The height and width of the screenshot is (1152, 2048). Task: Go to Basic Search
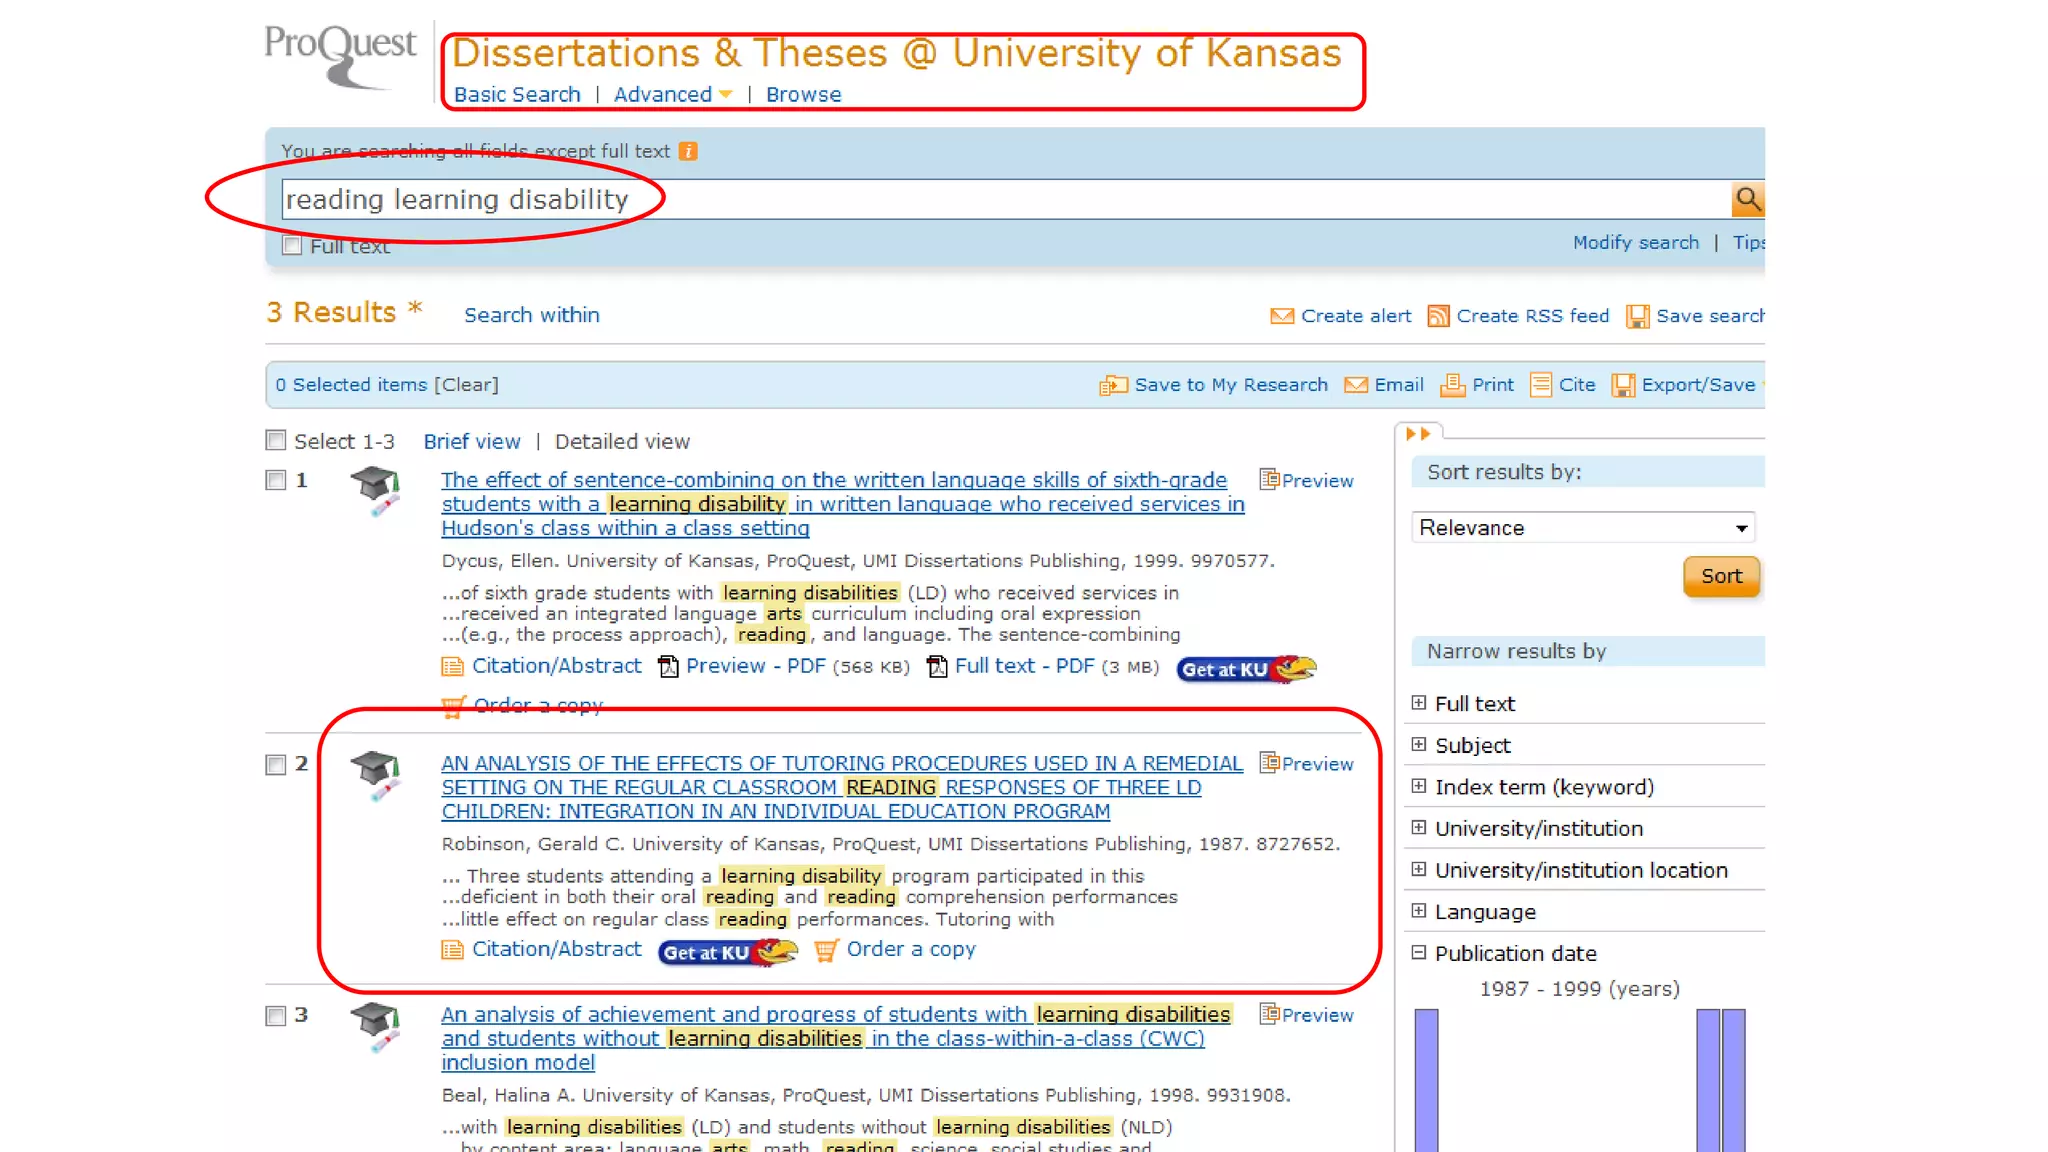click(x=517, y=95)
